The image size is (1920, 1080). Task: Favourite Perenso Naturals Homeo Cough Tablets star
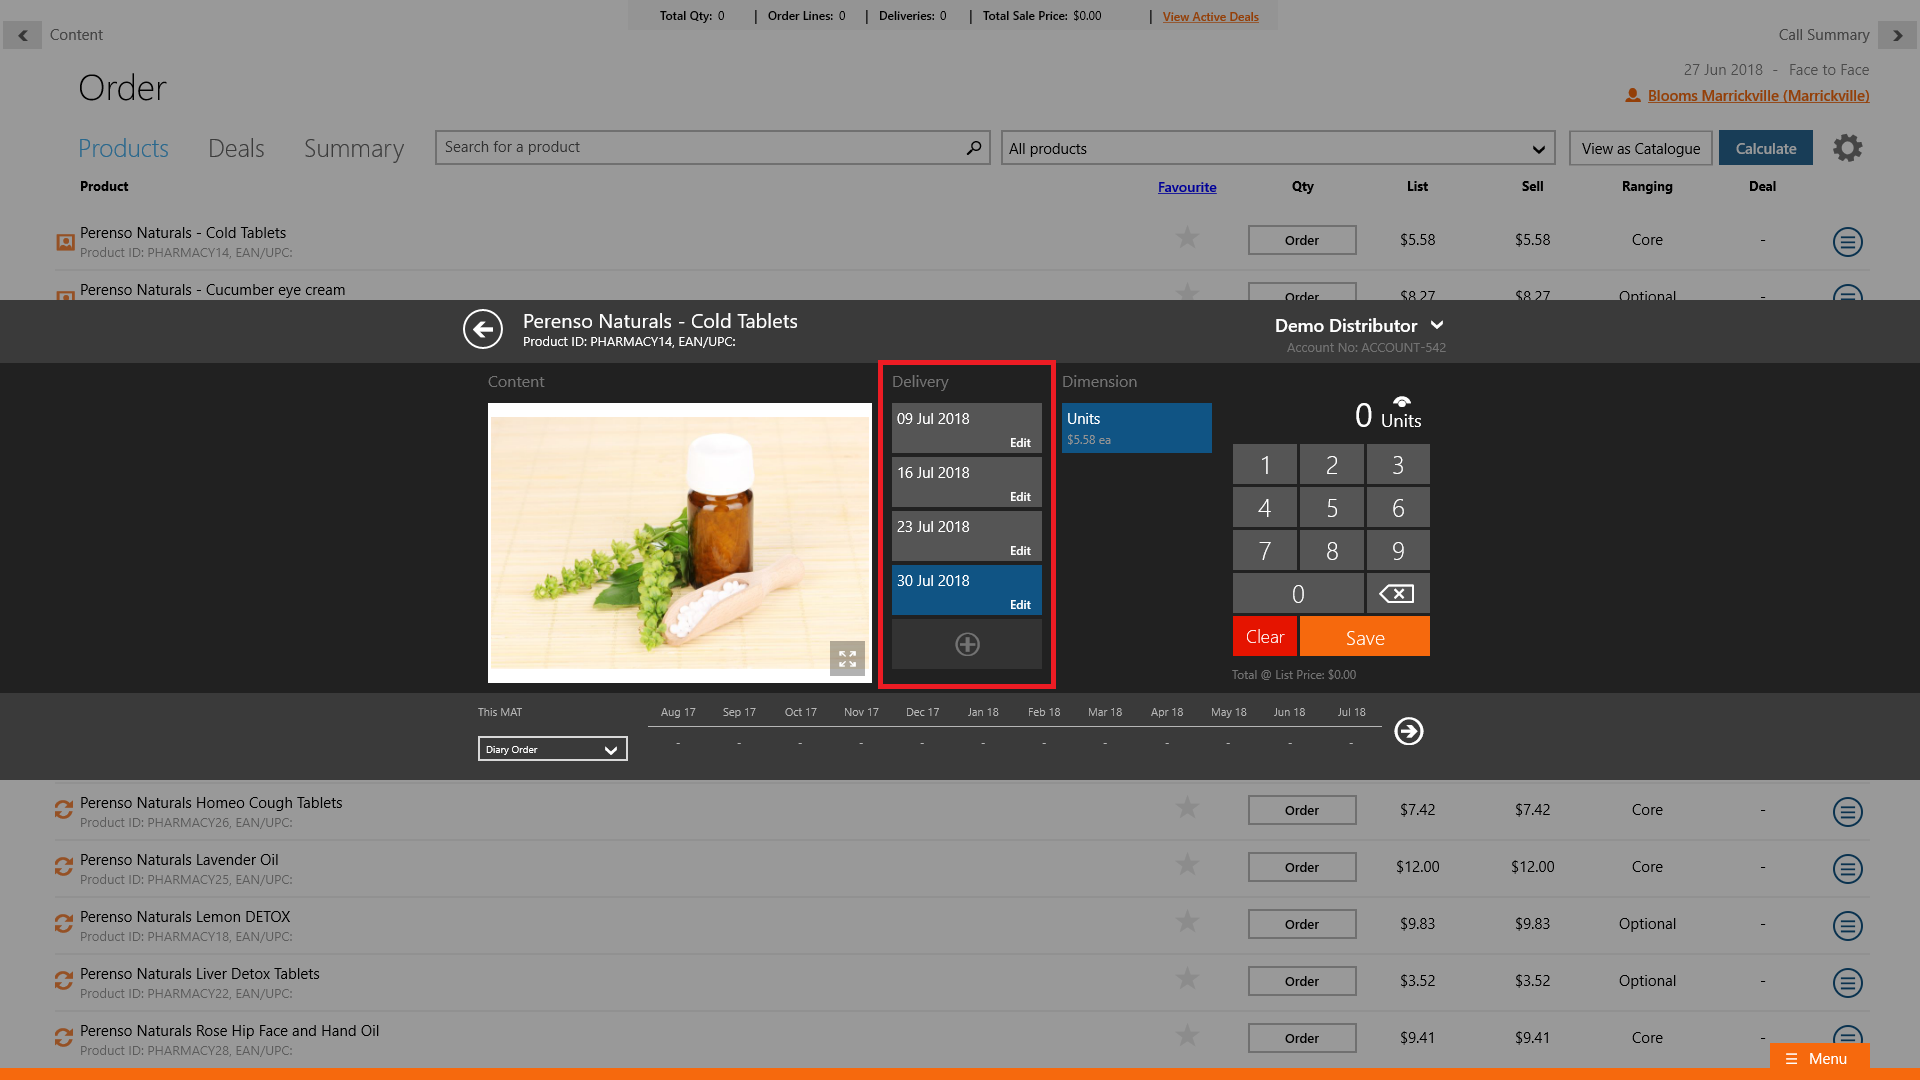[1187, 808]
